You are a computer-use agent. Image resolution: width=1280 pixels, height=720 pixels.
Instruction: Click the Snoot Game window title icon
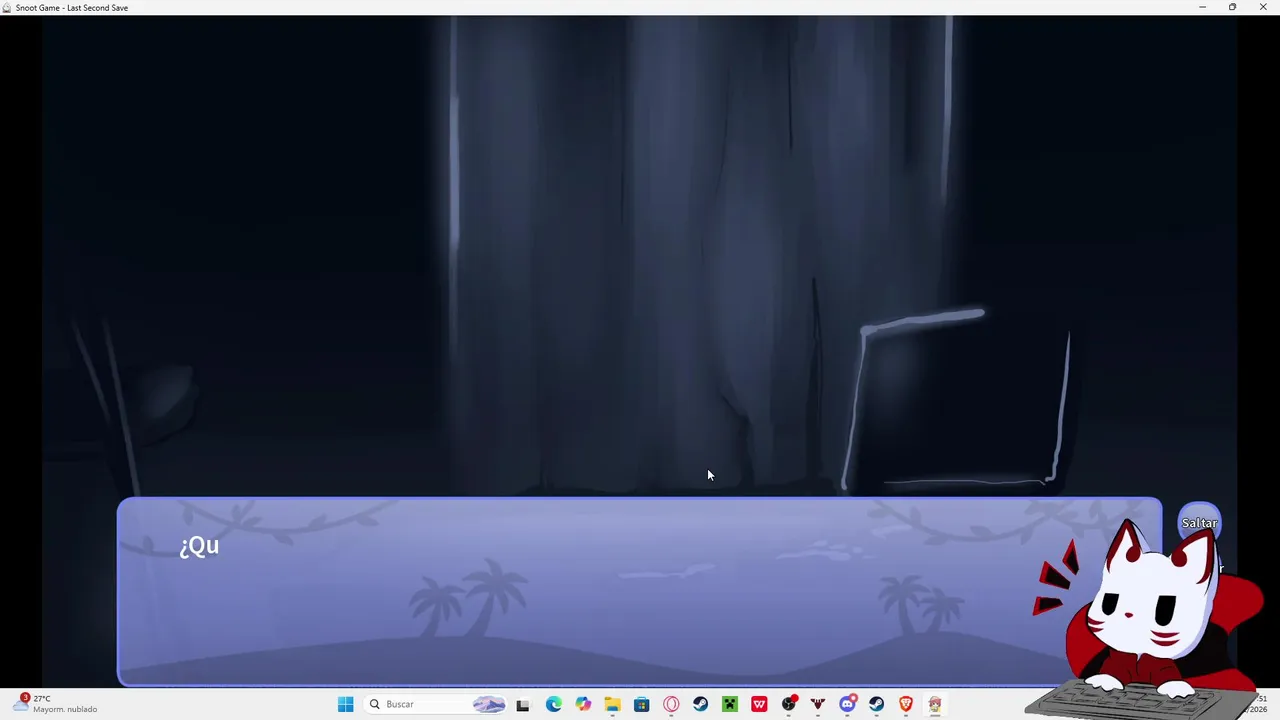pyautogui.click(x=8, y=7)
